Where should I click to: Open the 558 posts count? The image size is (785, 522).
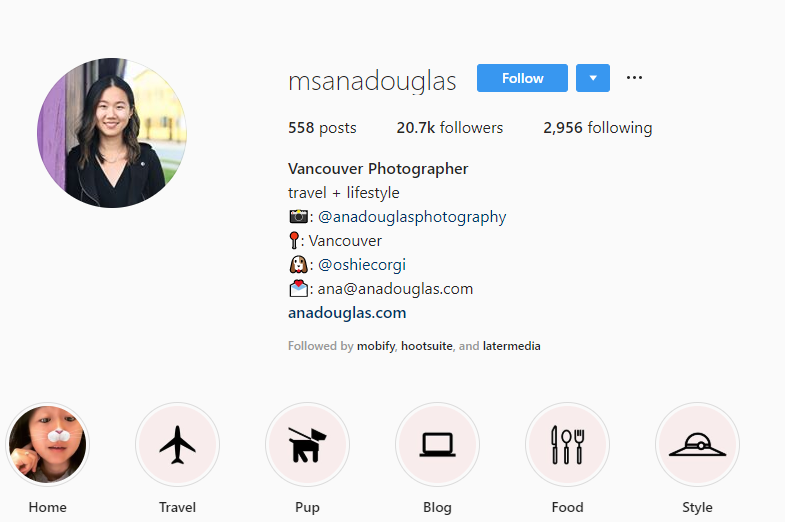(x=322, y=128)
